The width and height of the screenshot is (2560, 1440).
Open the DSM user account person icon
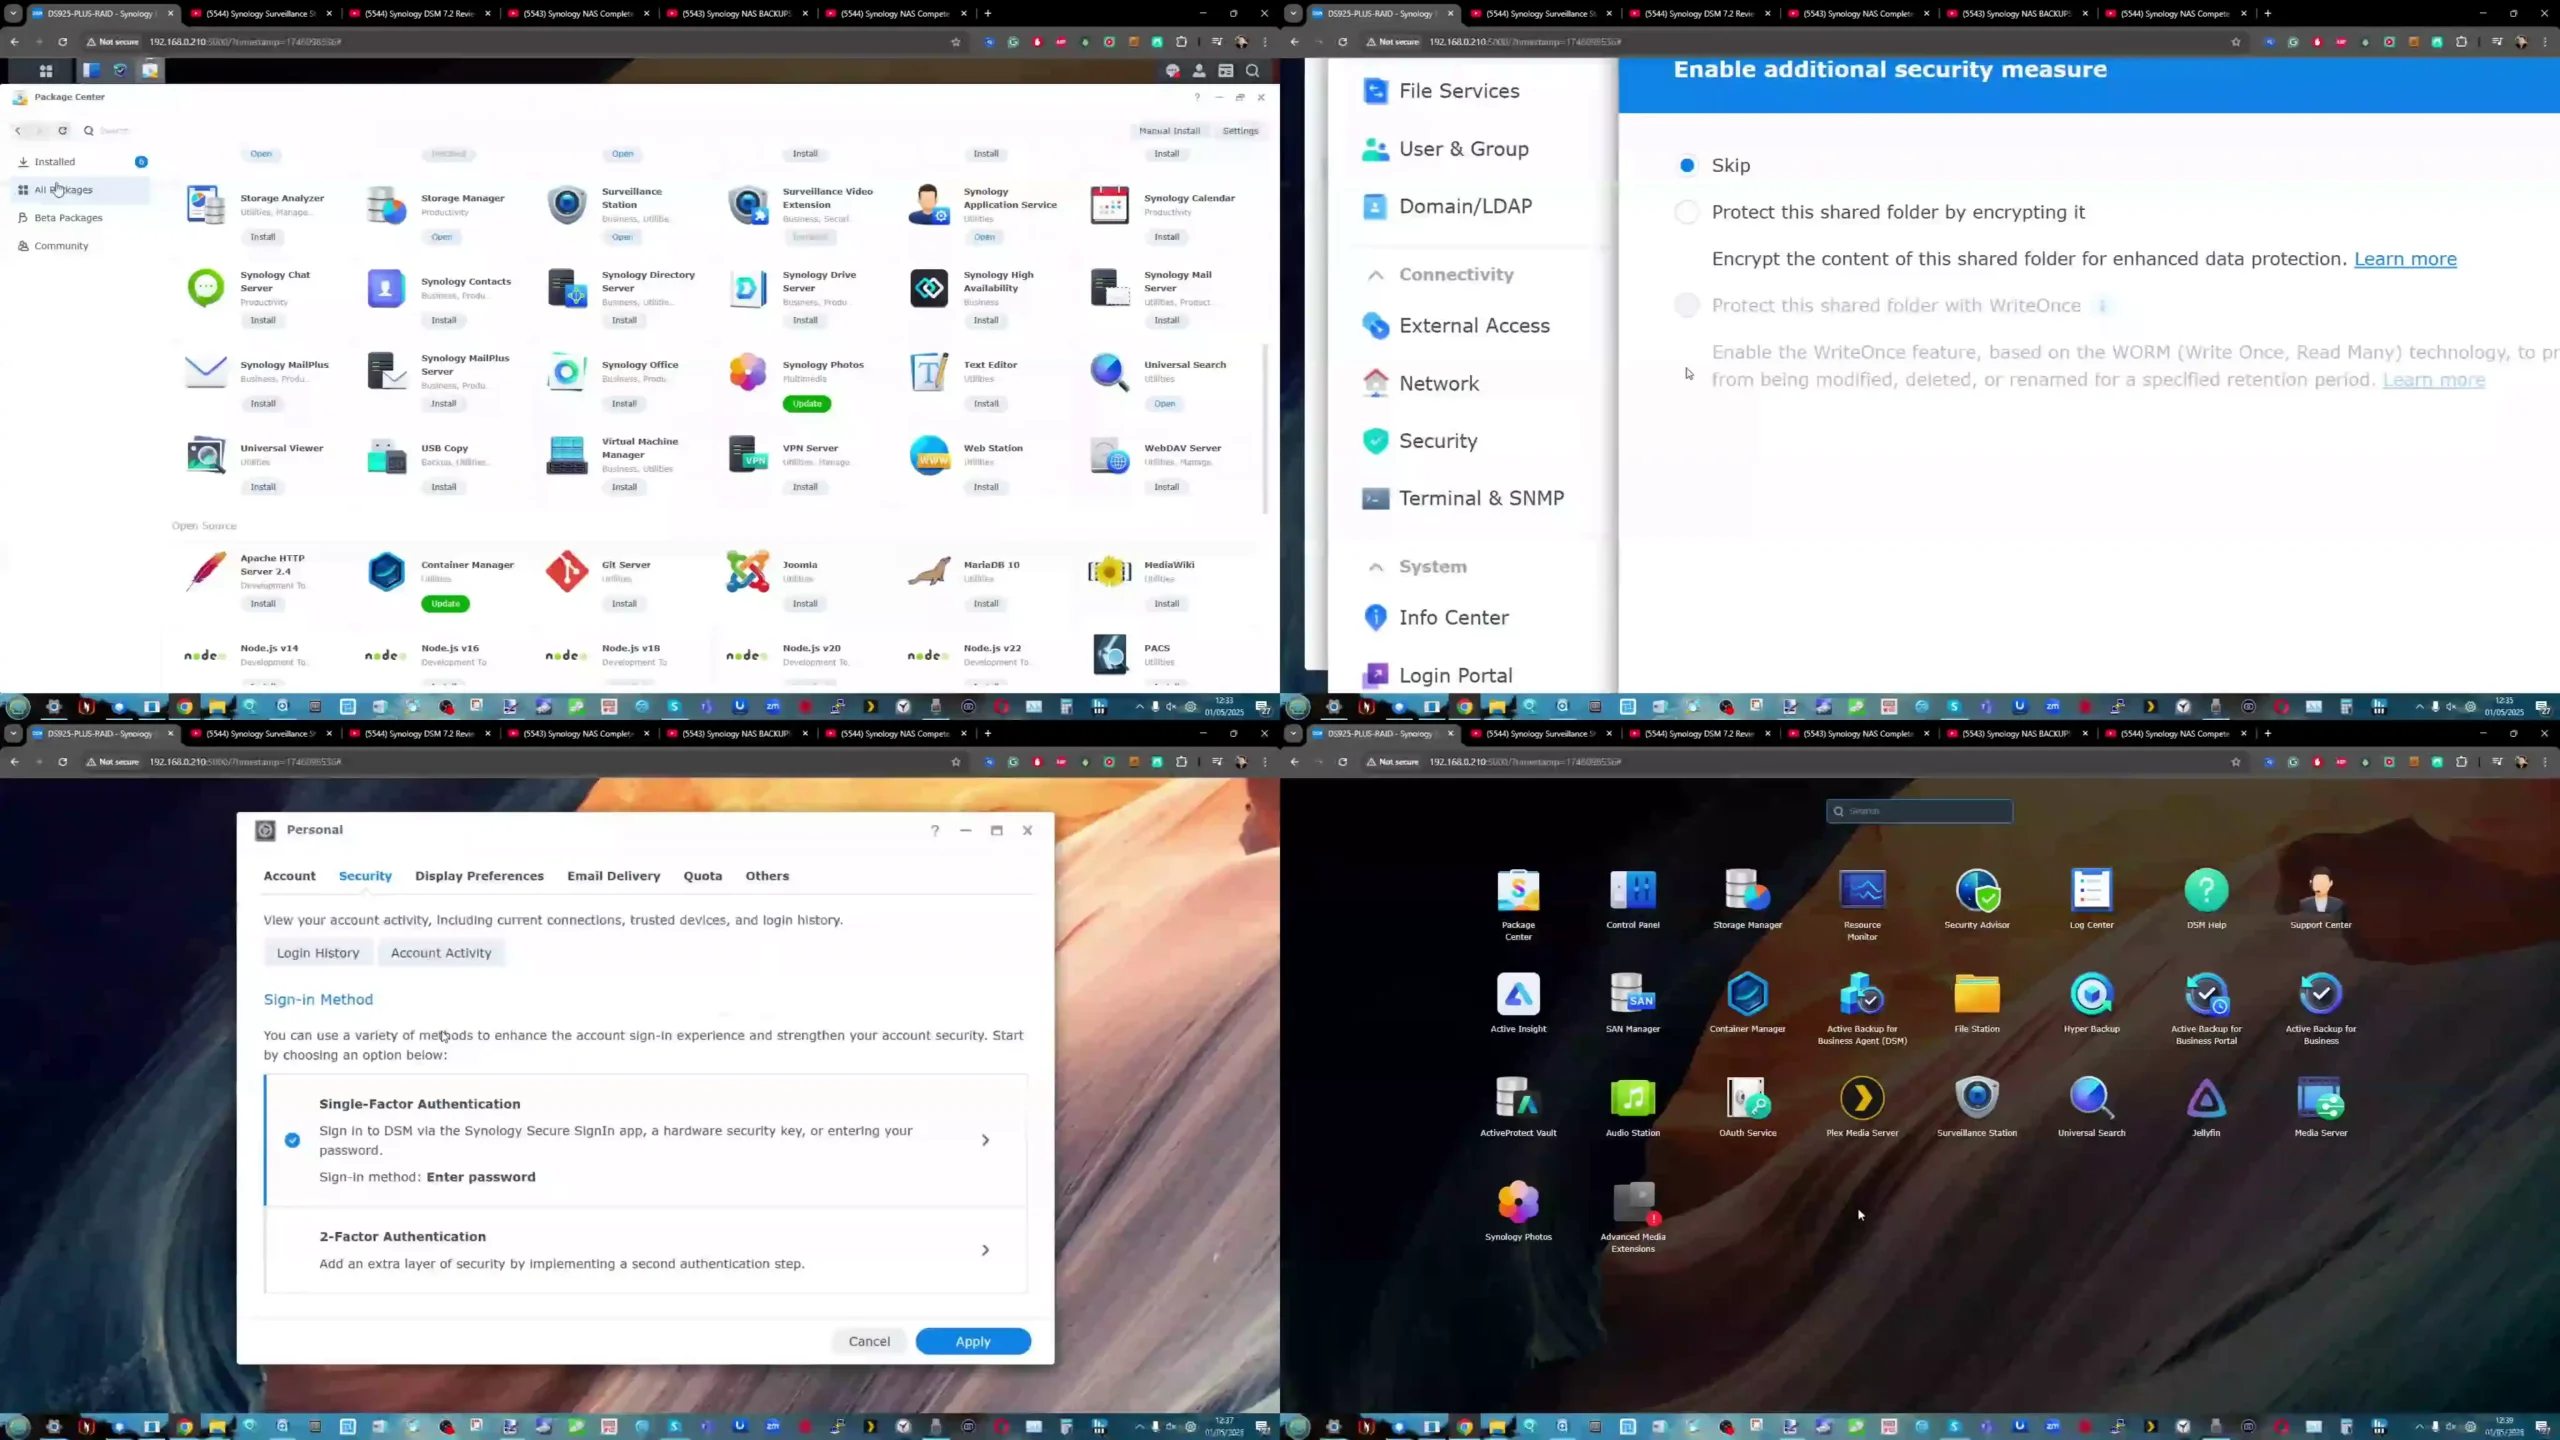click(x=1199, y=71)
